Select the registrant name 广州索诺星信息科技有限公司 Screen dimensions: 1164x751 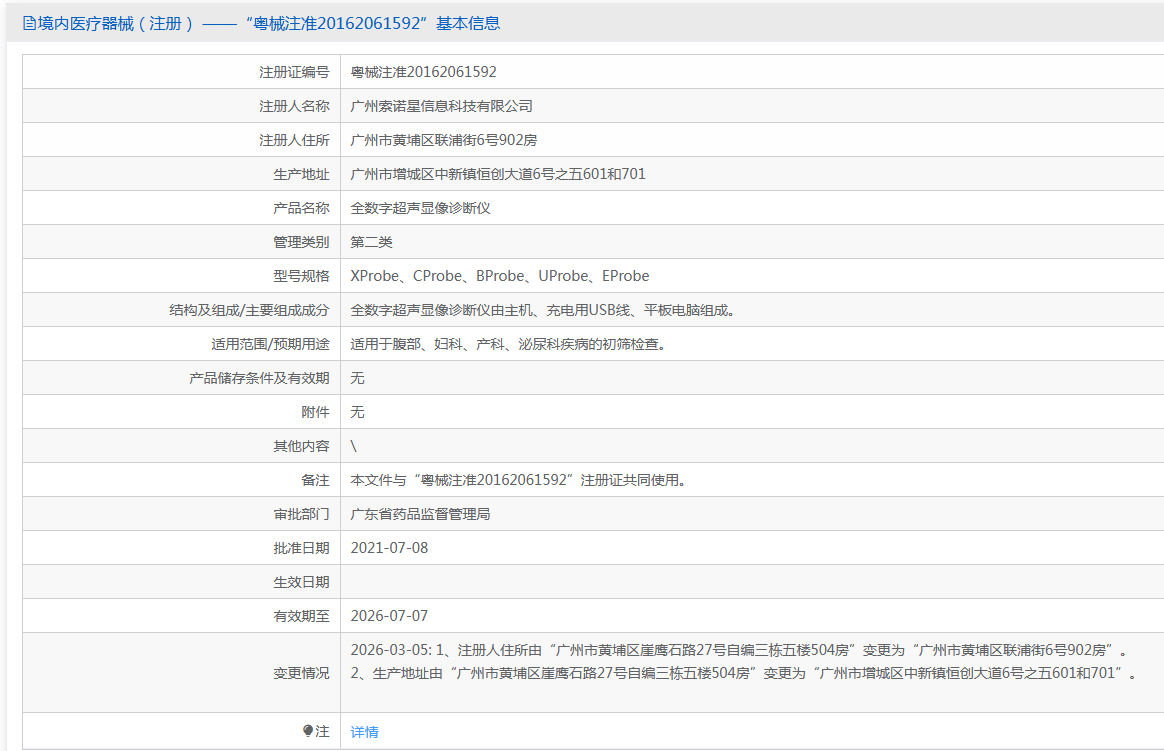point(441,106)
